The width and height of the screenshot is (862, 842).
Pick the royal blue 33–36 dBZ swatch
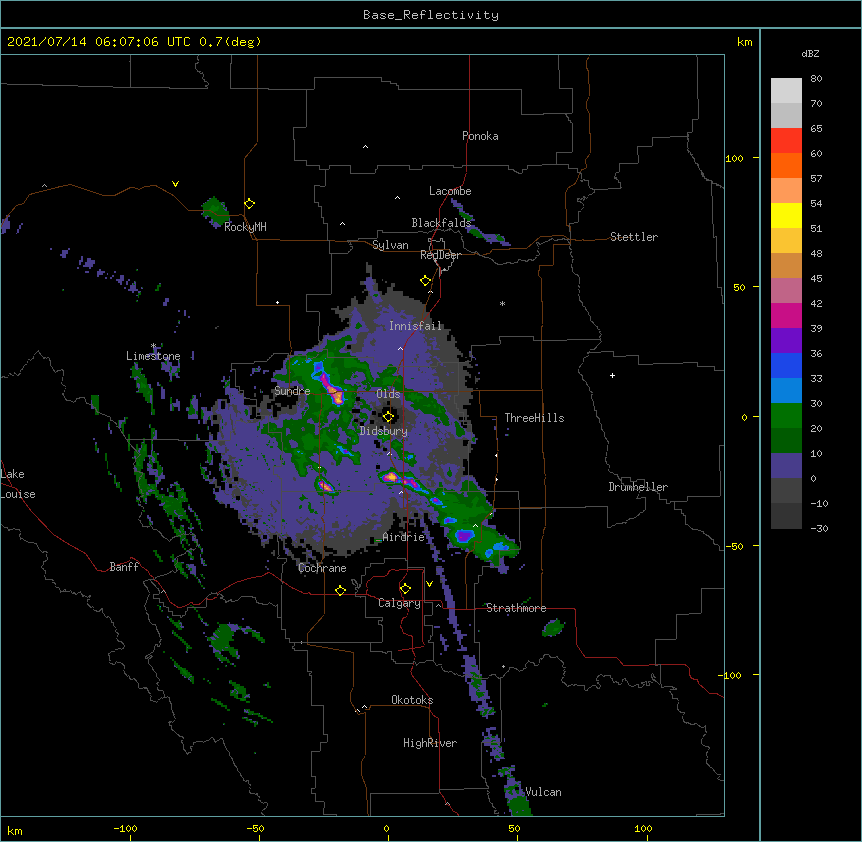tap(786, 365)
